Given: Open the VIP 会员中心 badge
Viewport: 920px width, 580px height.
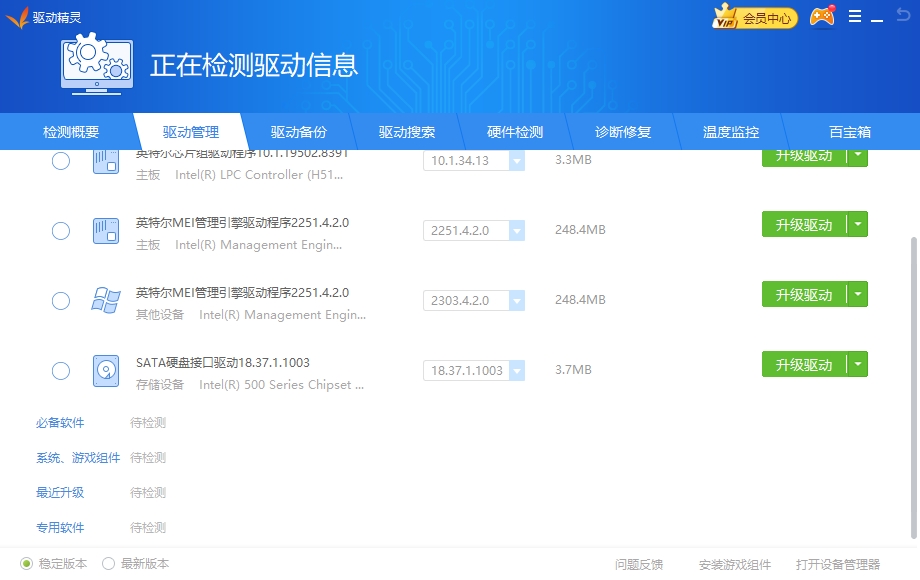Looking at the screenshot, I should click(x=755, y=18).
